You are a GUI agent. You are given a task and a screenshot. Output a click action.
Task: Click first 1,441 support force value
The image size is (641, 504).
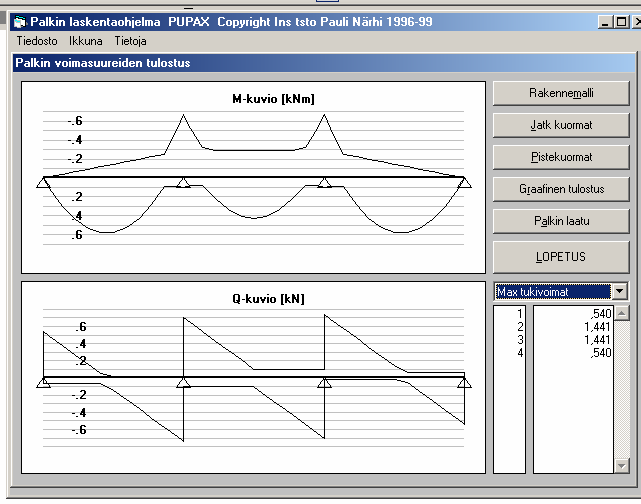click(x=597, y=327)
